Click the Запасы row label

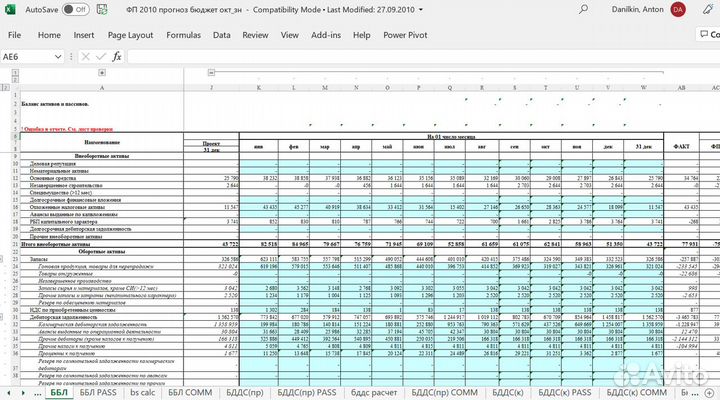pyautogui.click(x=38, y=259)
